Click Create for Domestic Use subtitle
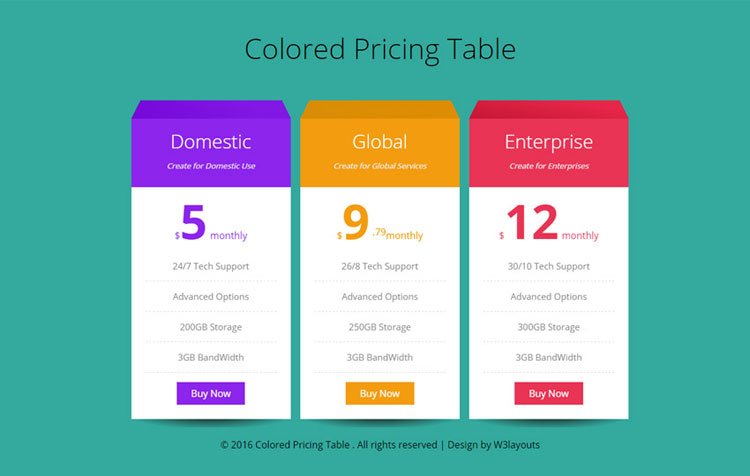This screenshot has height=476, width=750. tap(211, 166)
